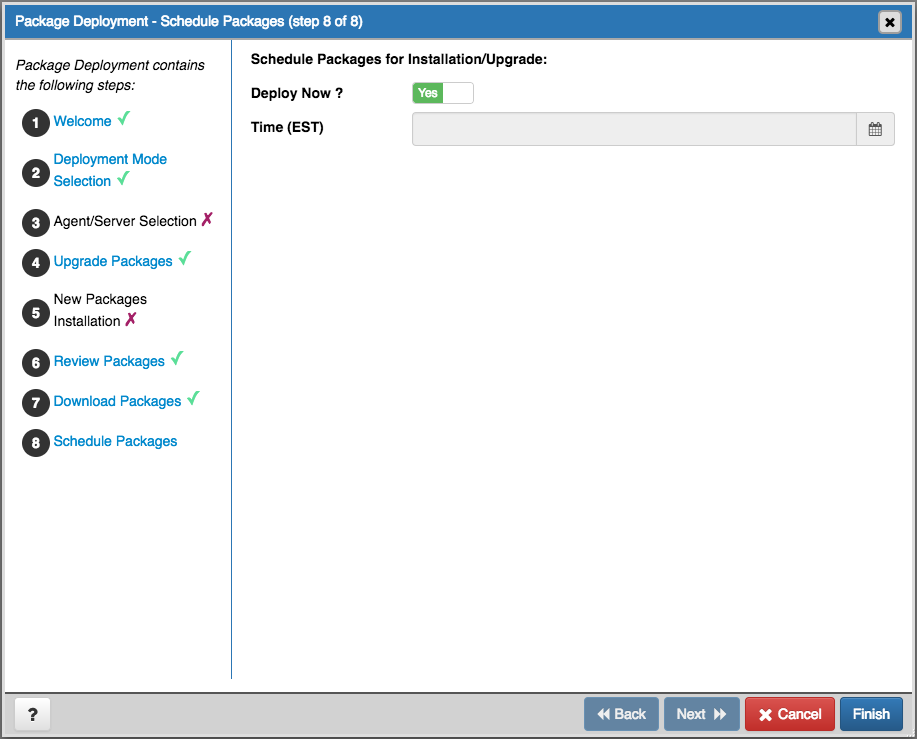Click step number 4 circle icon

pos(36,263)
